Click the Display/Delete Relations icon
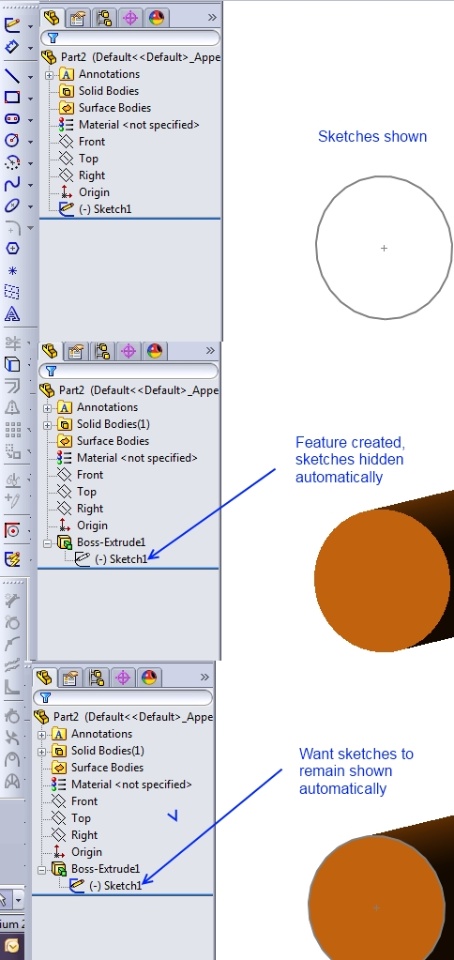The width and height of the screenshot is (454, 960). pos(12,481)
